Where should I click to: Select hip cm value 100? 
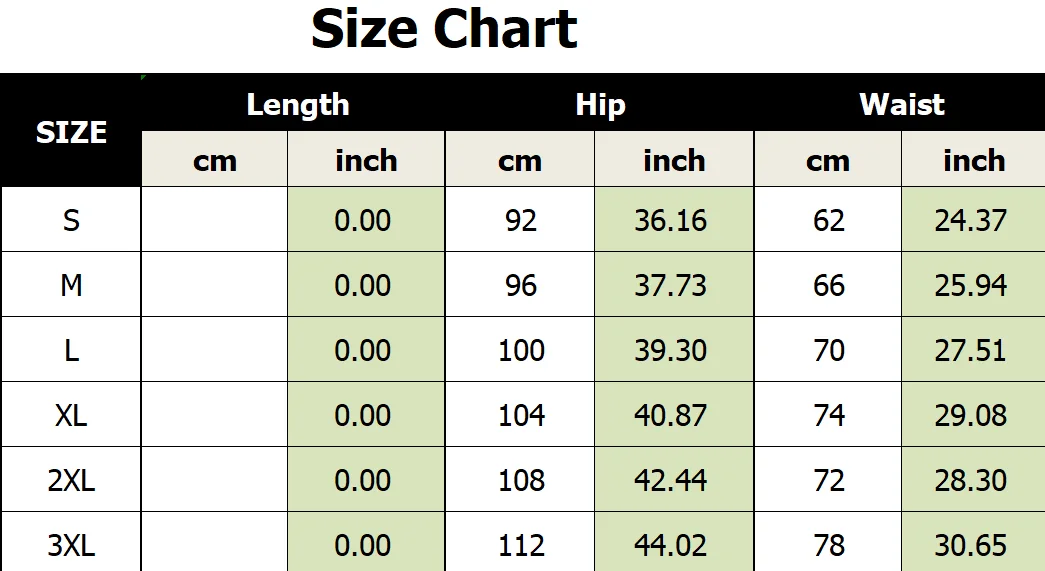click(x=520, y=350)
